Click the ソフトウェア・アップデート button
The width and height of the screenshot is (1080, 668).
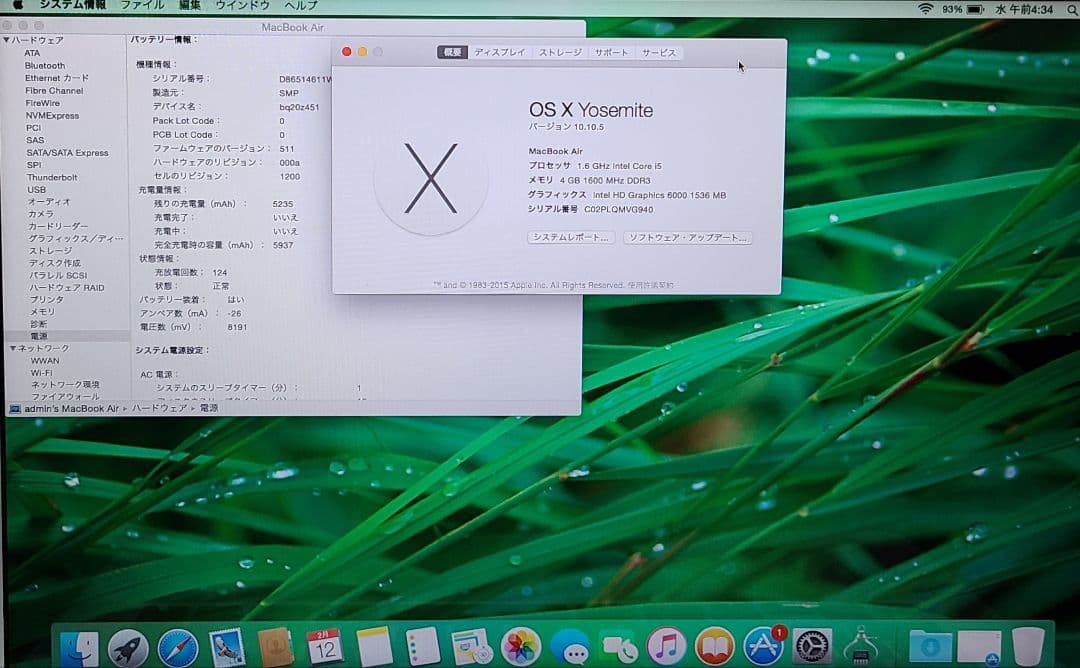pos(690,238)
